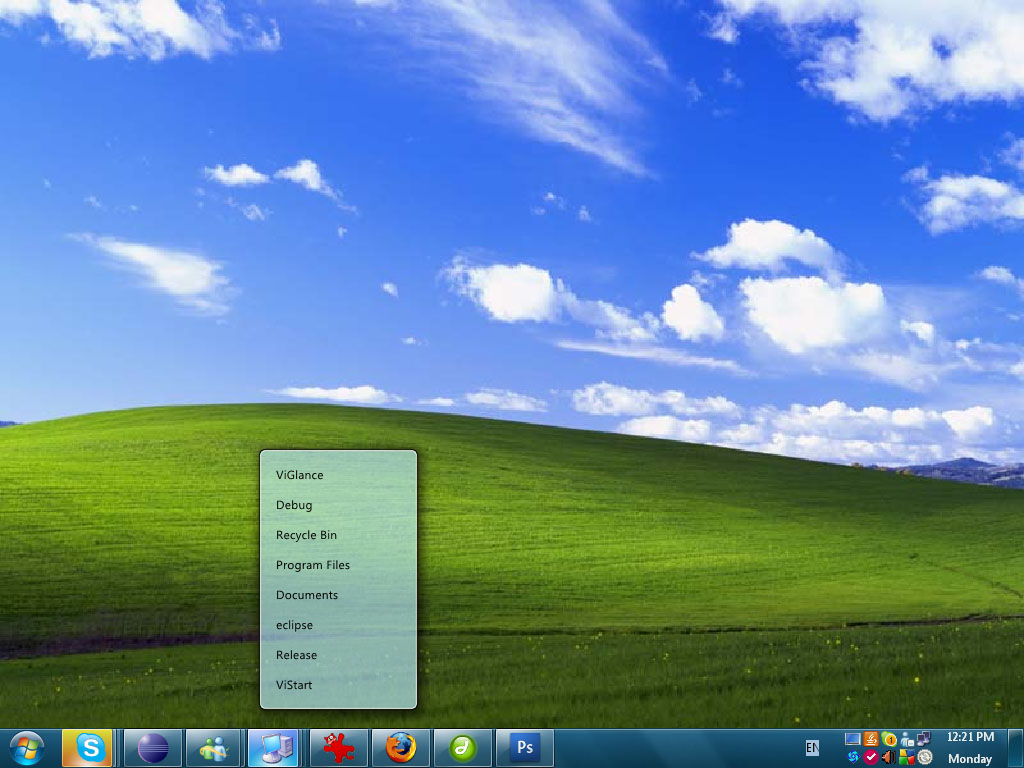Open the Windows Start orb

pyautogui.click(x=26, y=747)
